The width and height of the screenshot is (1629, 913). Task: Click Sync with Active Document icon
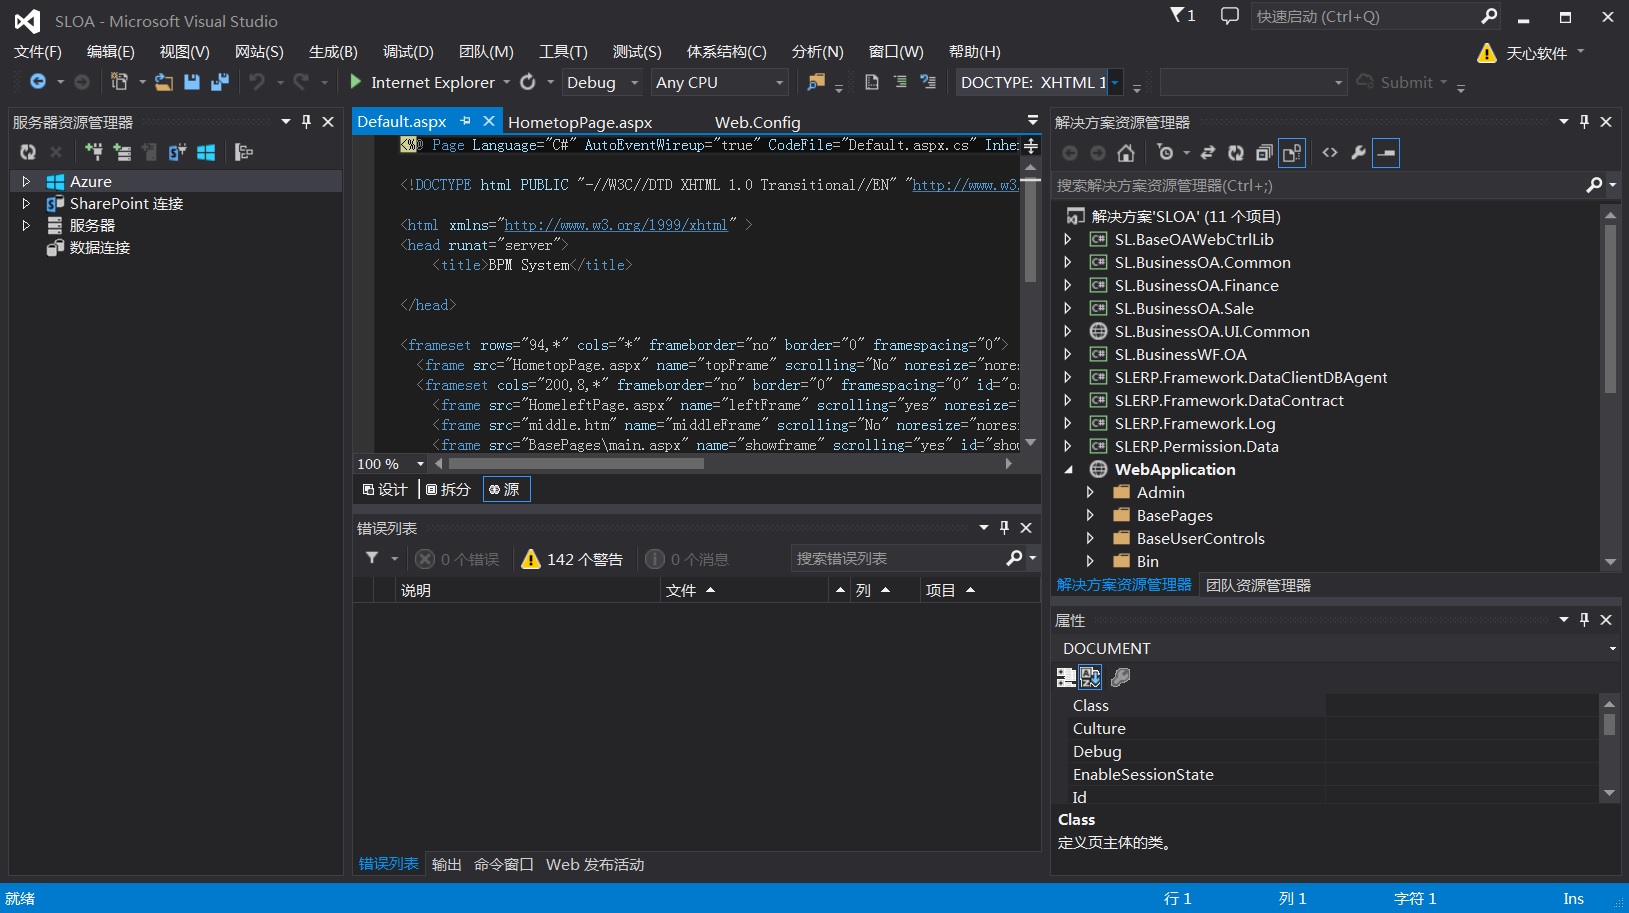coord(1208,153)
